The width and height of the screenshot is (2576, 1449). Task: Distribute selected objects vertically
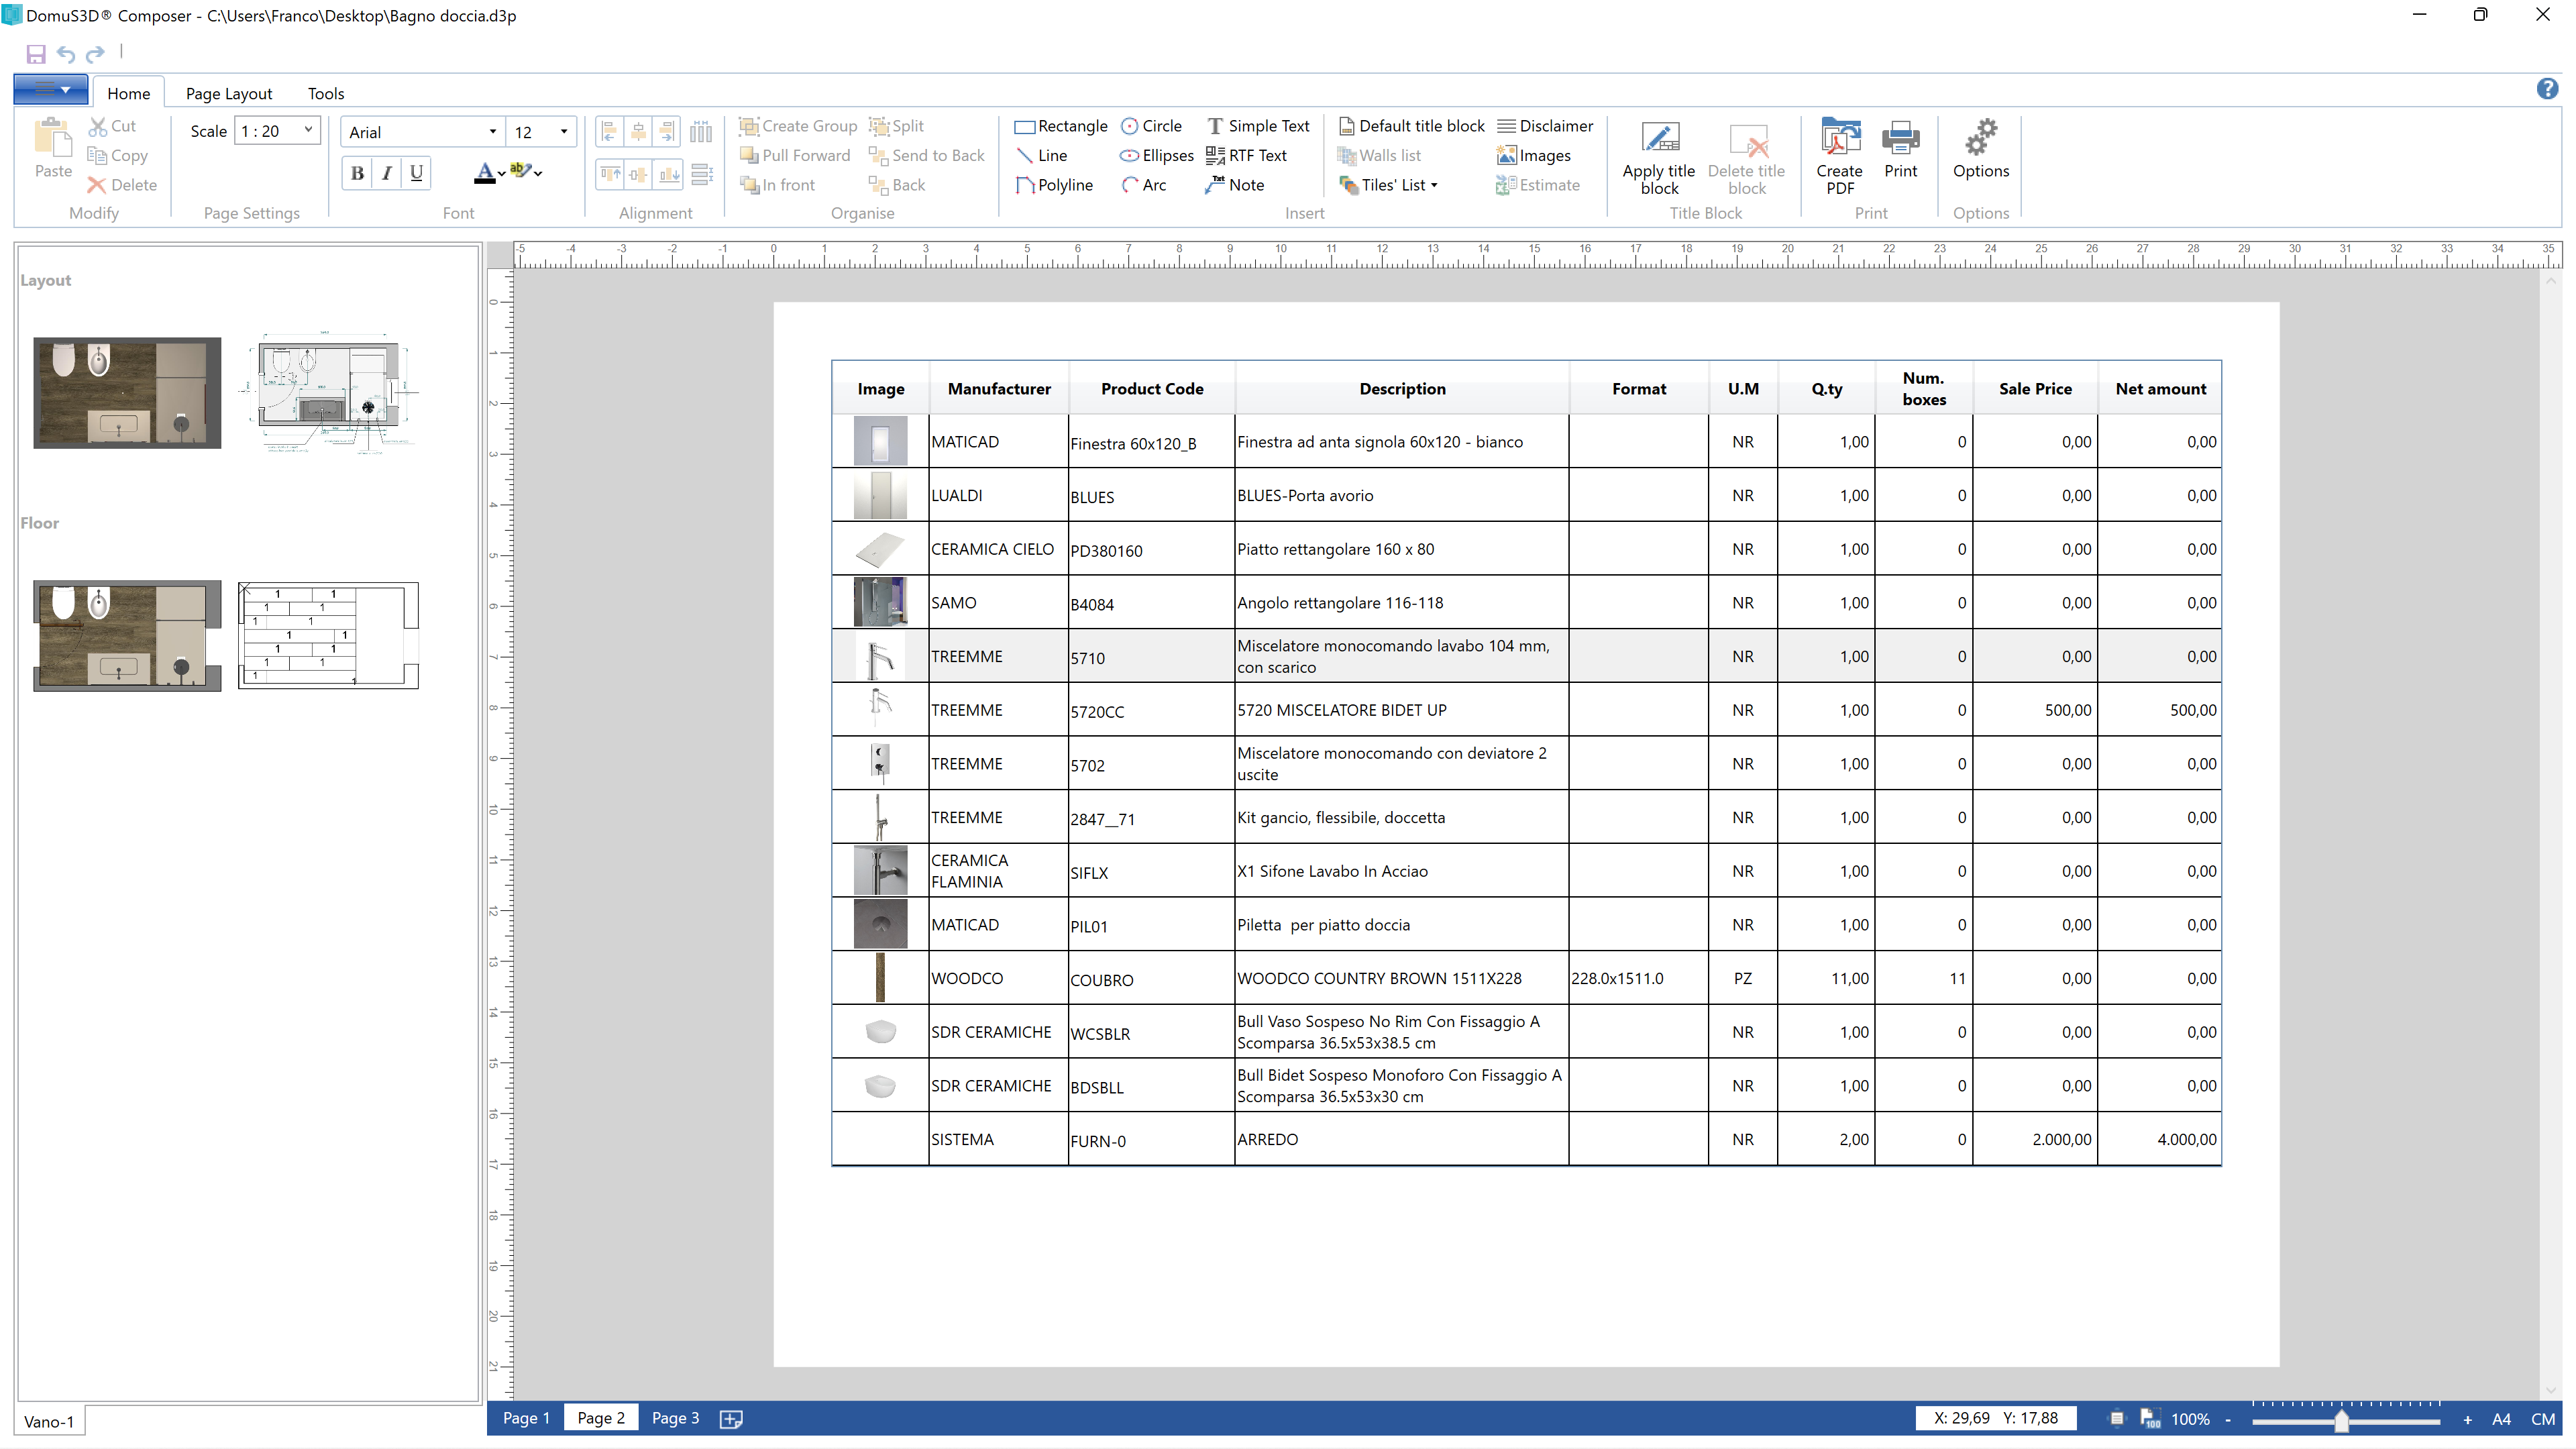[702, 174]
